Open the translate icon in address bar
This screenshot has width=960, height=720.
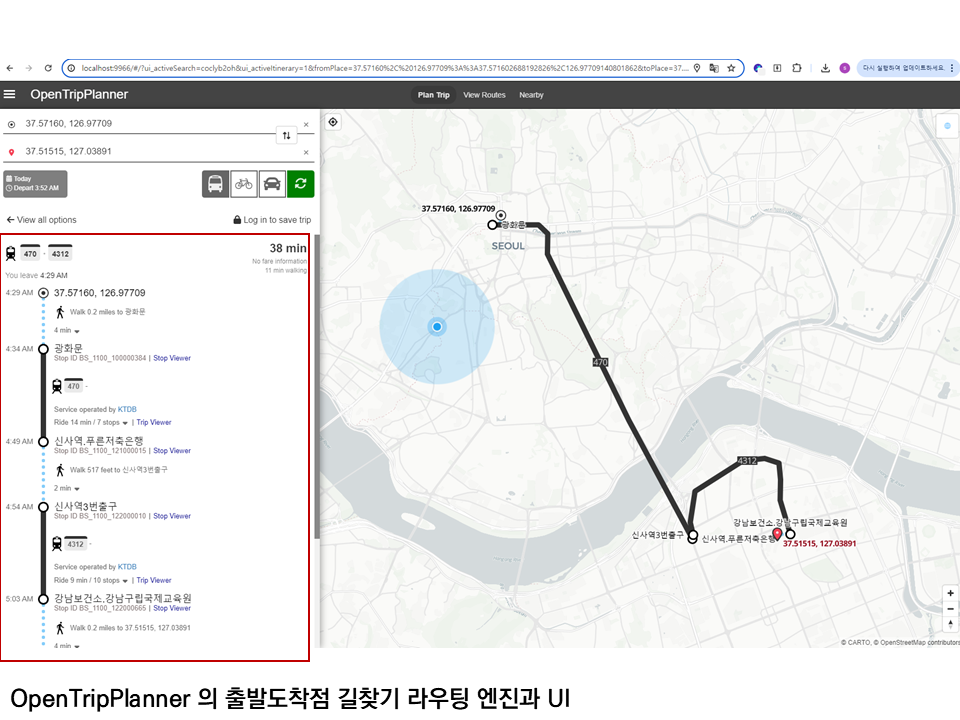714,68
